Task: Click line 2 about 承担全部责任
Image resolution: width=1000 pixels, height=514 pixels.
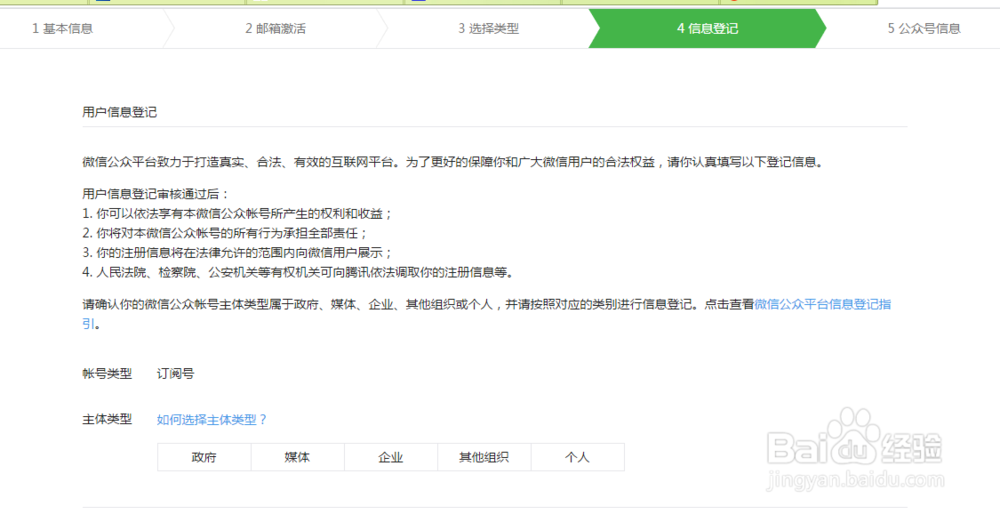Action: coord(225,233)
